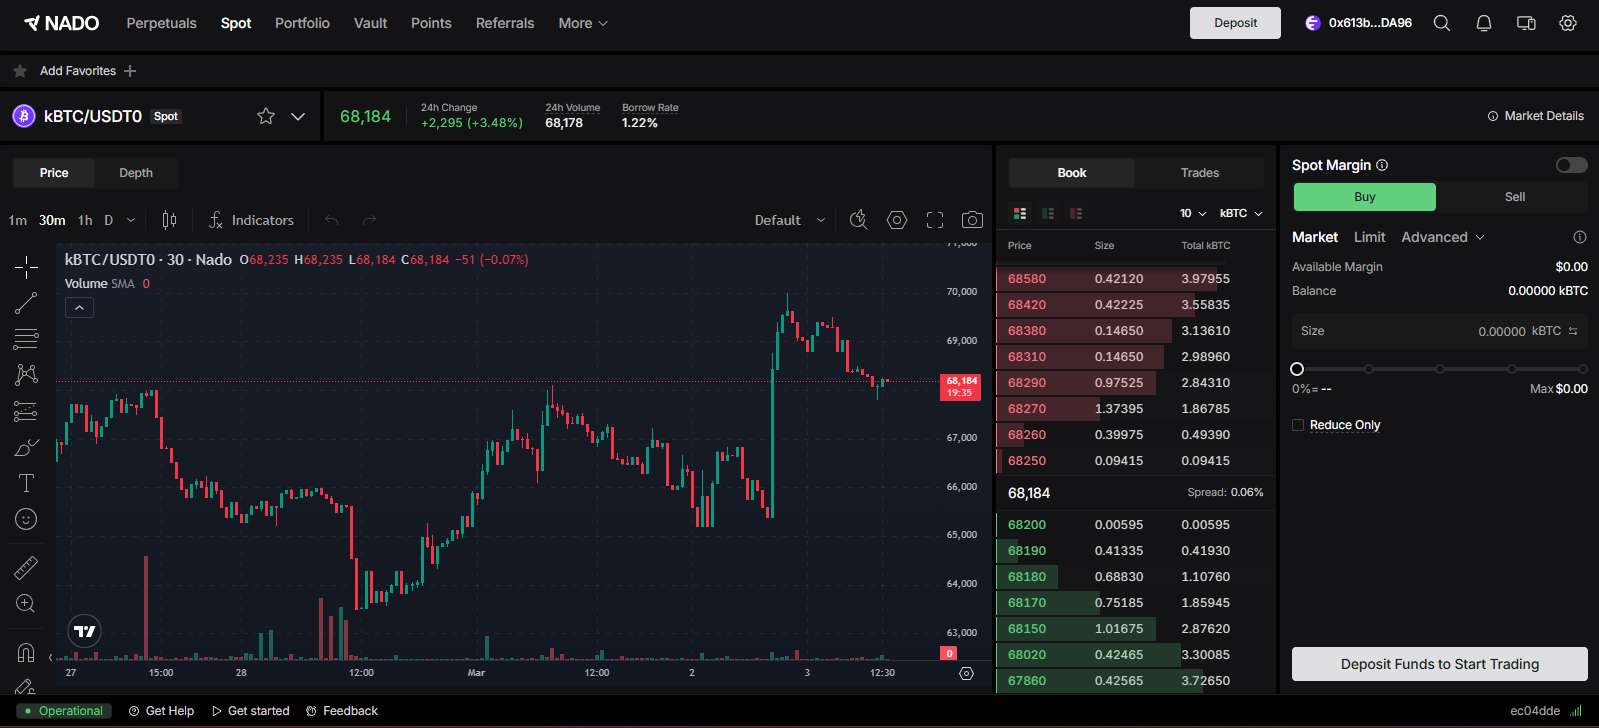
Task: Open the quick search chart icon
Action: click(x=858, y=220)
